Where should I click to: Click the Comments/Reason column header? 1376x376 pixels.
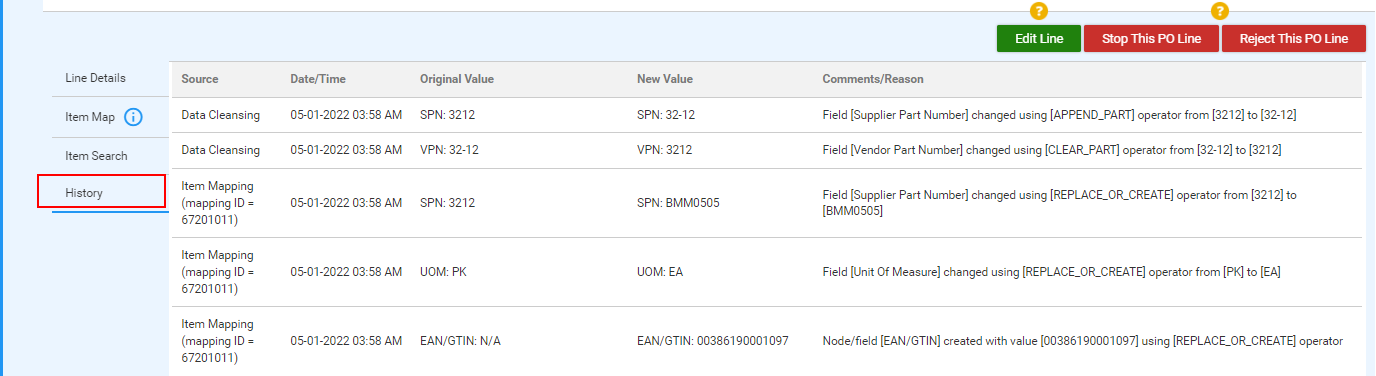873,79
